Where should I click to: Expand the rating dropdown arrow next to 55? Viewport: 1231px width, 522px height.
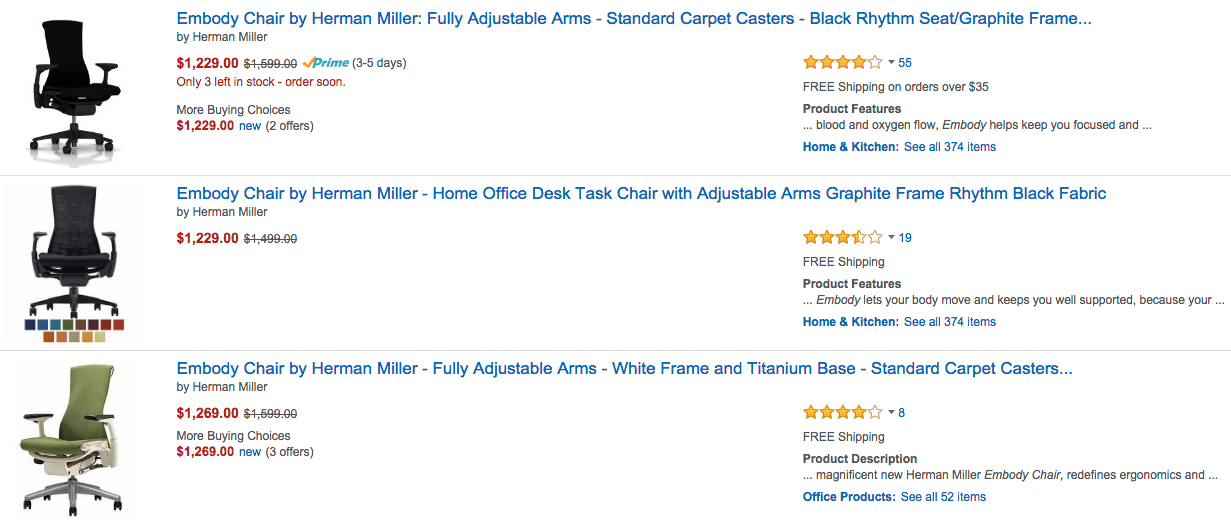pyautogui.click(x=891, y=63)
